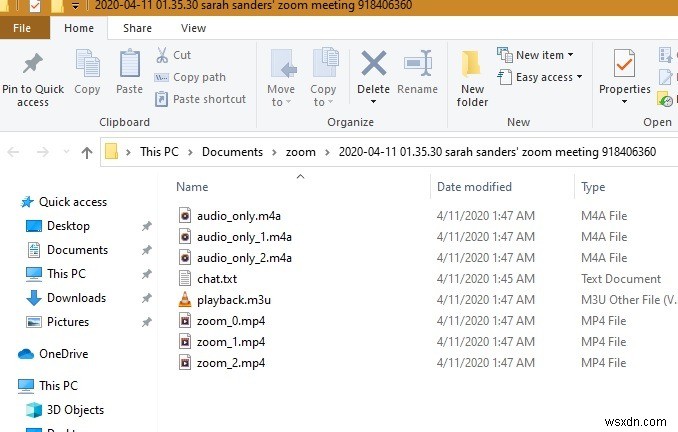Click the Copy ribbon icon

88,65
